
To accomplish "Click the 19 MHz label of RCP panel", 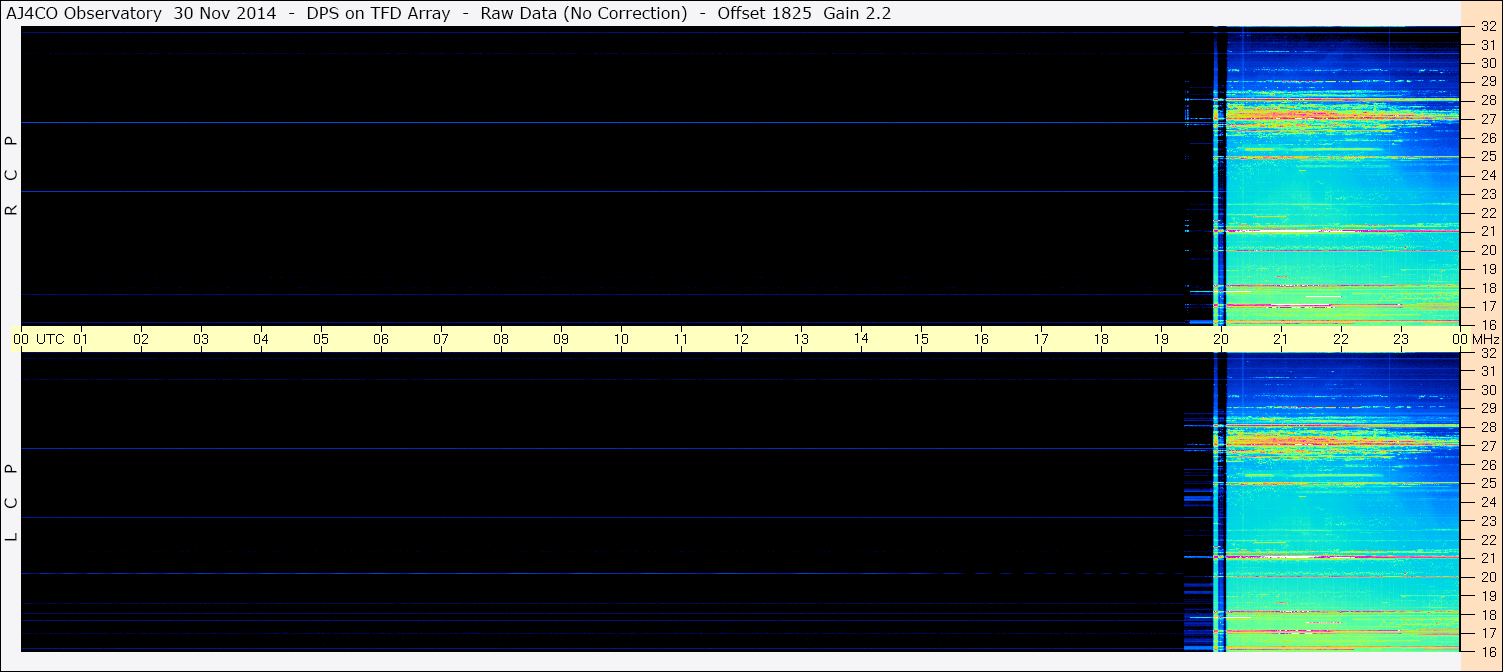I will click(1488, 269).
